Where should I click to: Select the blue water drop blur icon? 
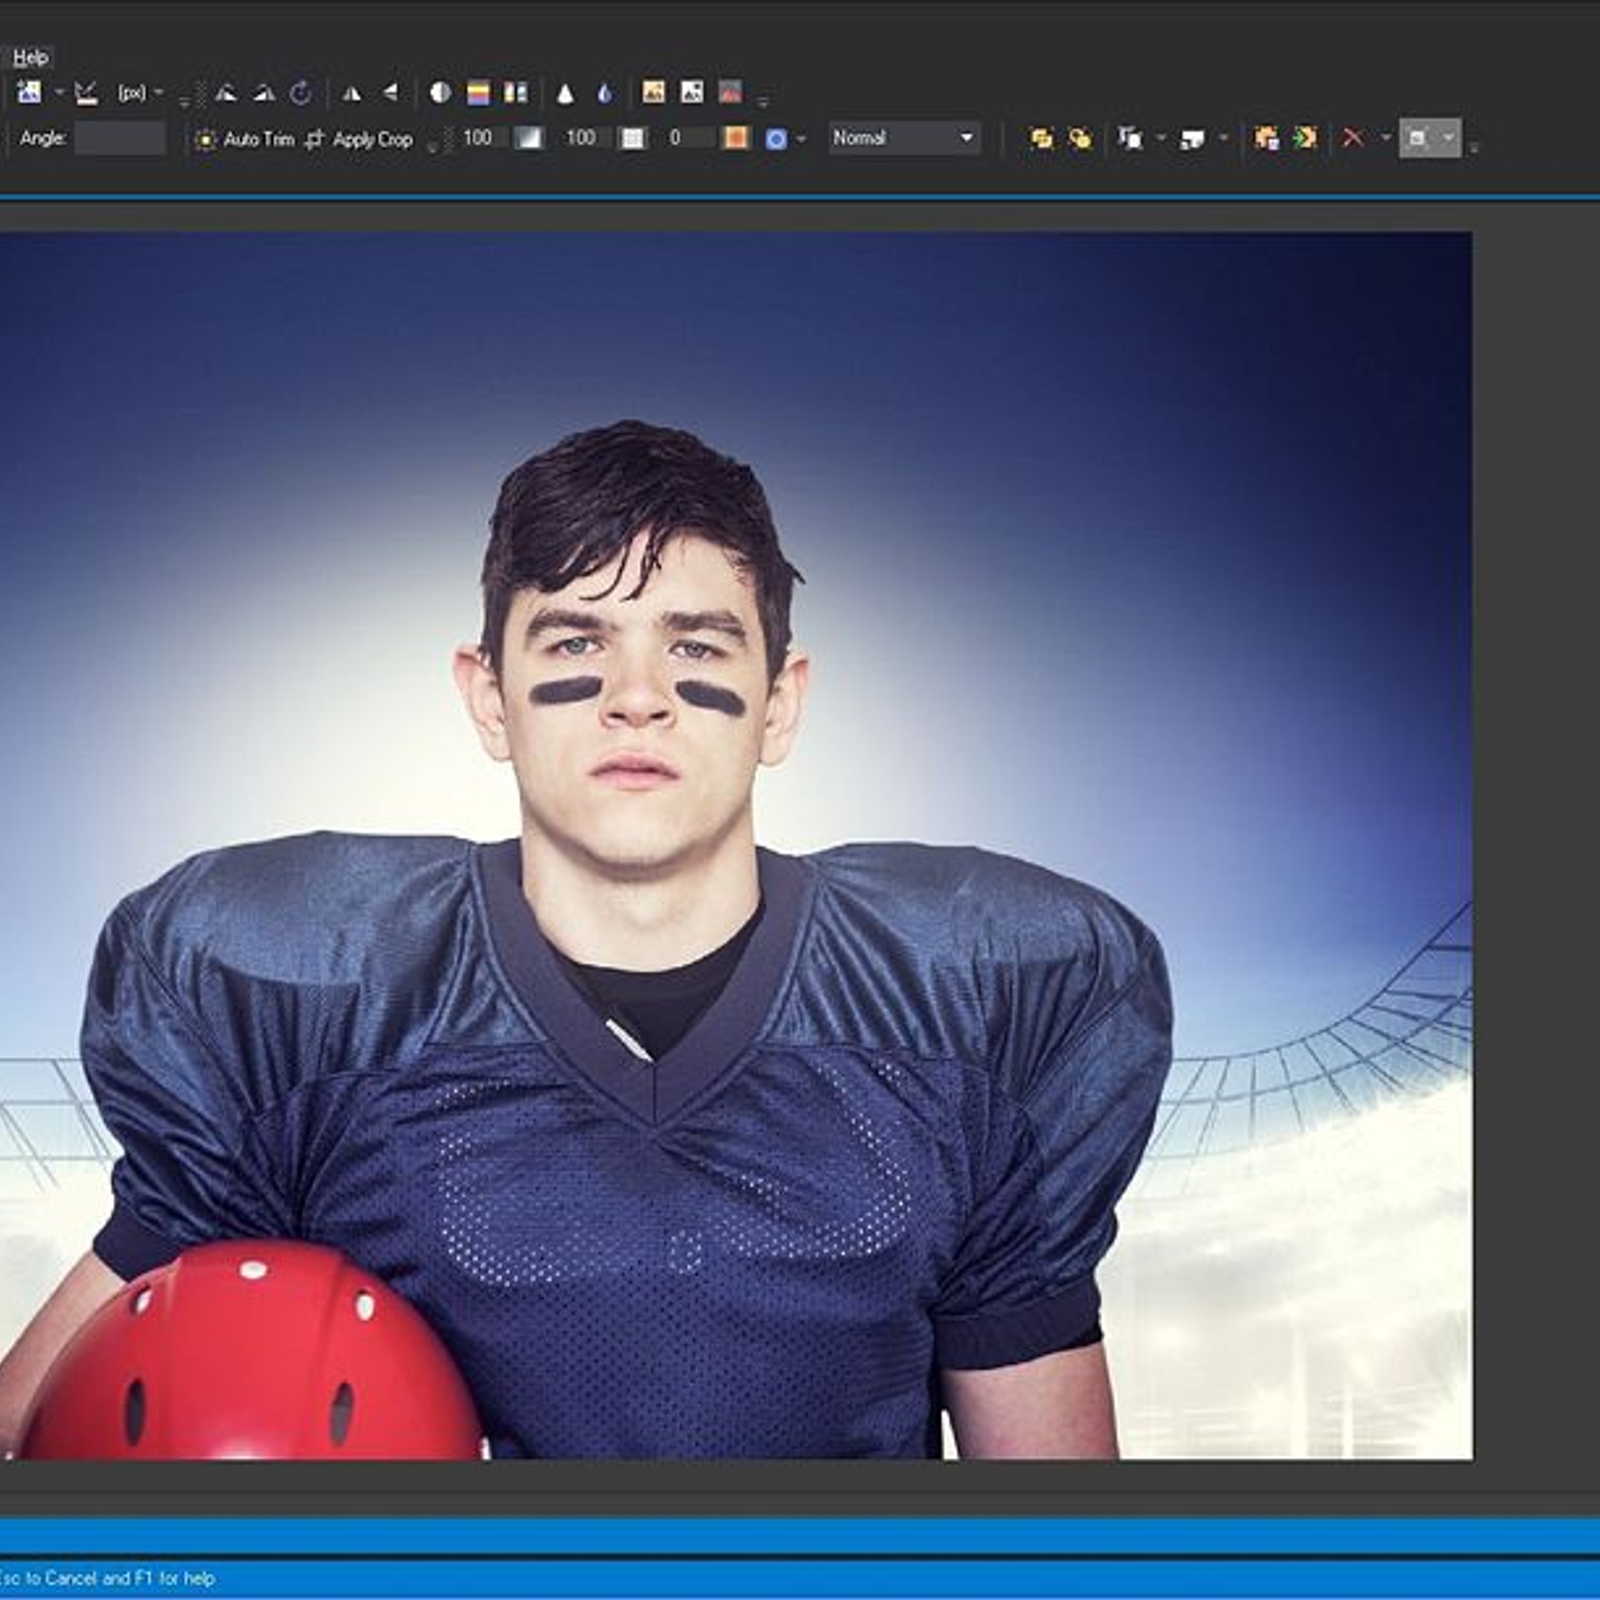tap(604, 94)
